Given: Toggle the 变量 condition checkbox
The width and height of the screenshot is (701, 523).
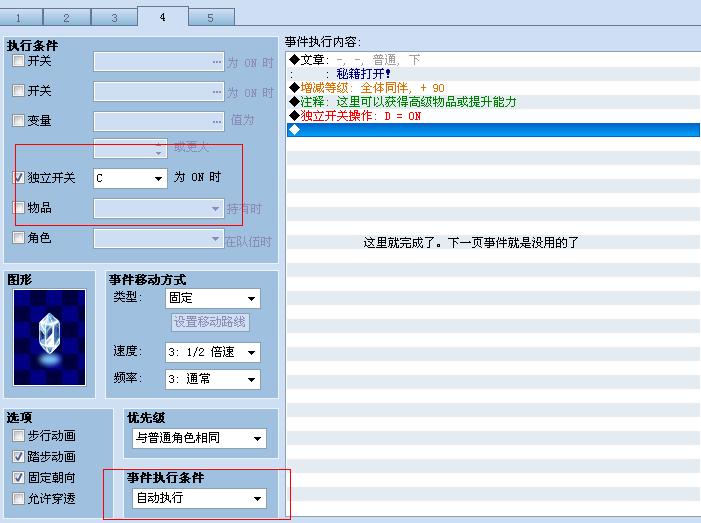Looking at the screenshot, I should [x=18, y=120].
